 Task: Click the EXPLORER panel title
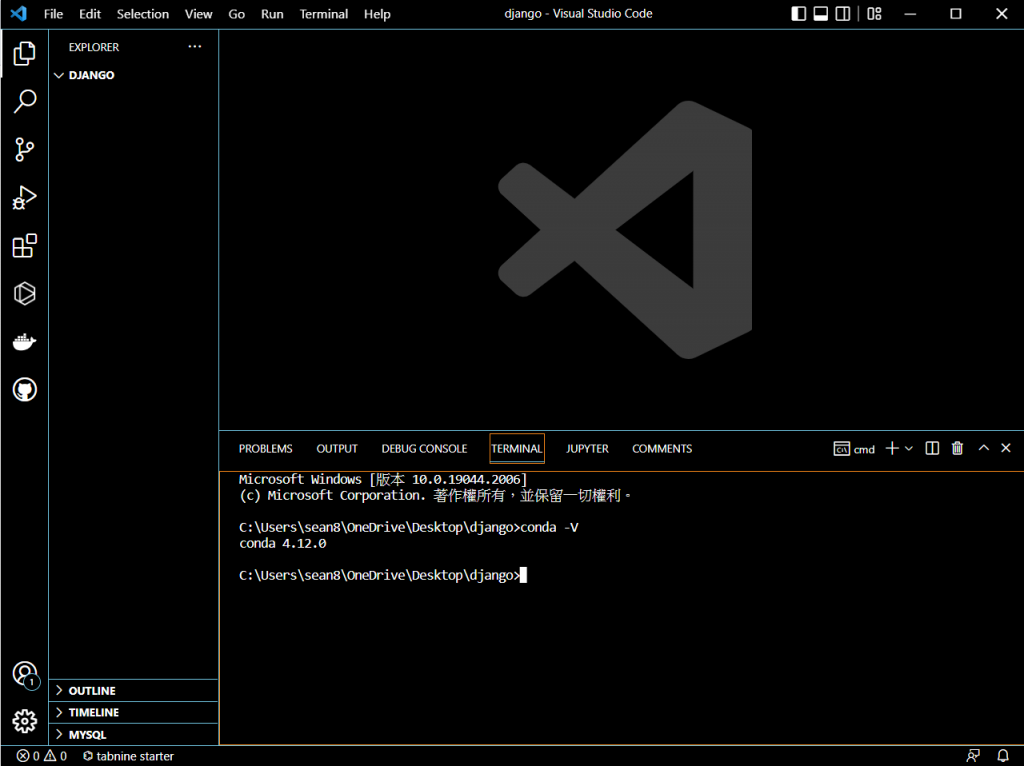tap(94, 47)
